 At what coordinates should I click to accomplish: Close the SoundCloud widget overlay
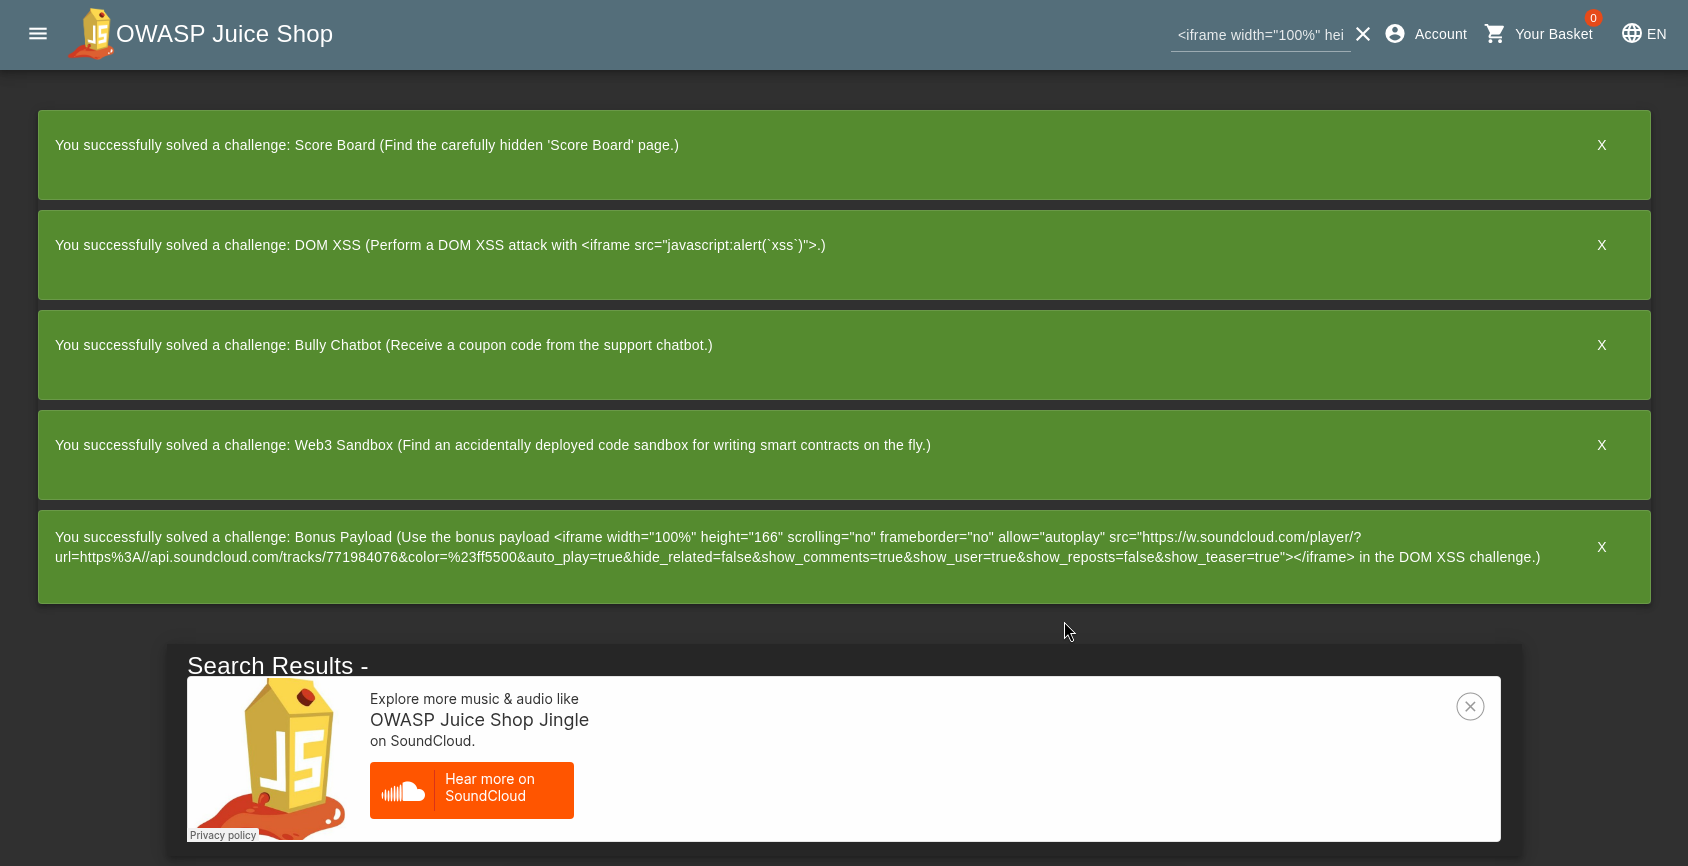pyautogui.click(x=1470, y=707)
